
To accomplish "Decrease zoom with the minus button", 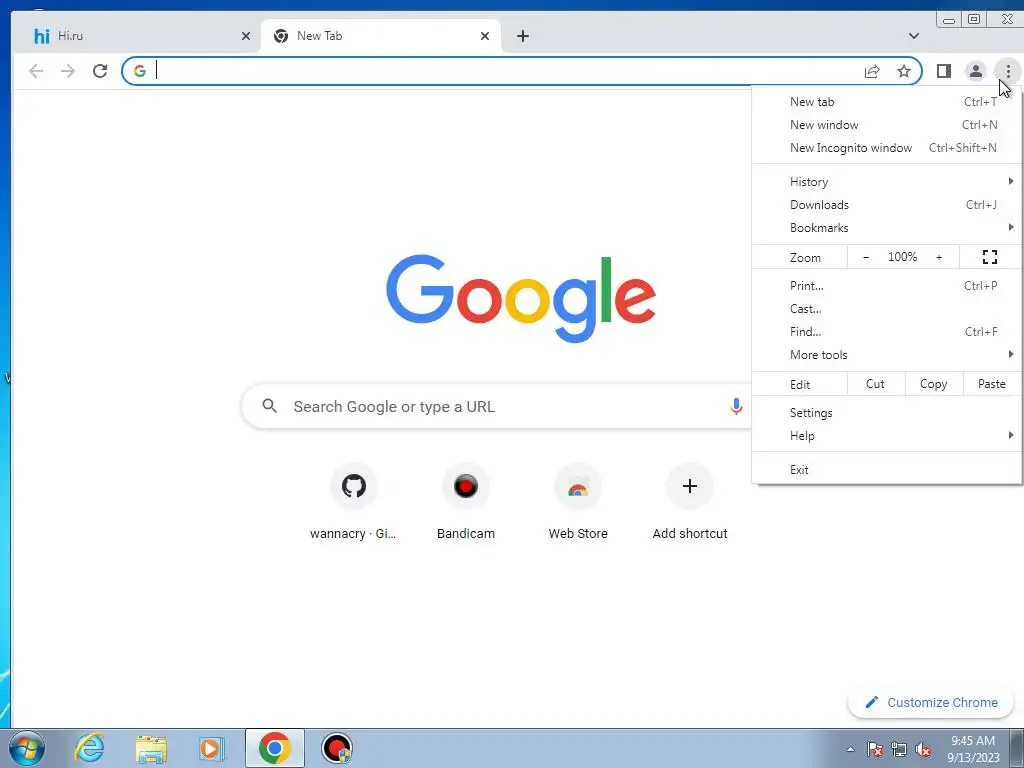I will [866, 257].
